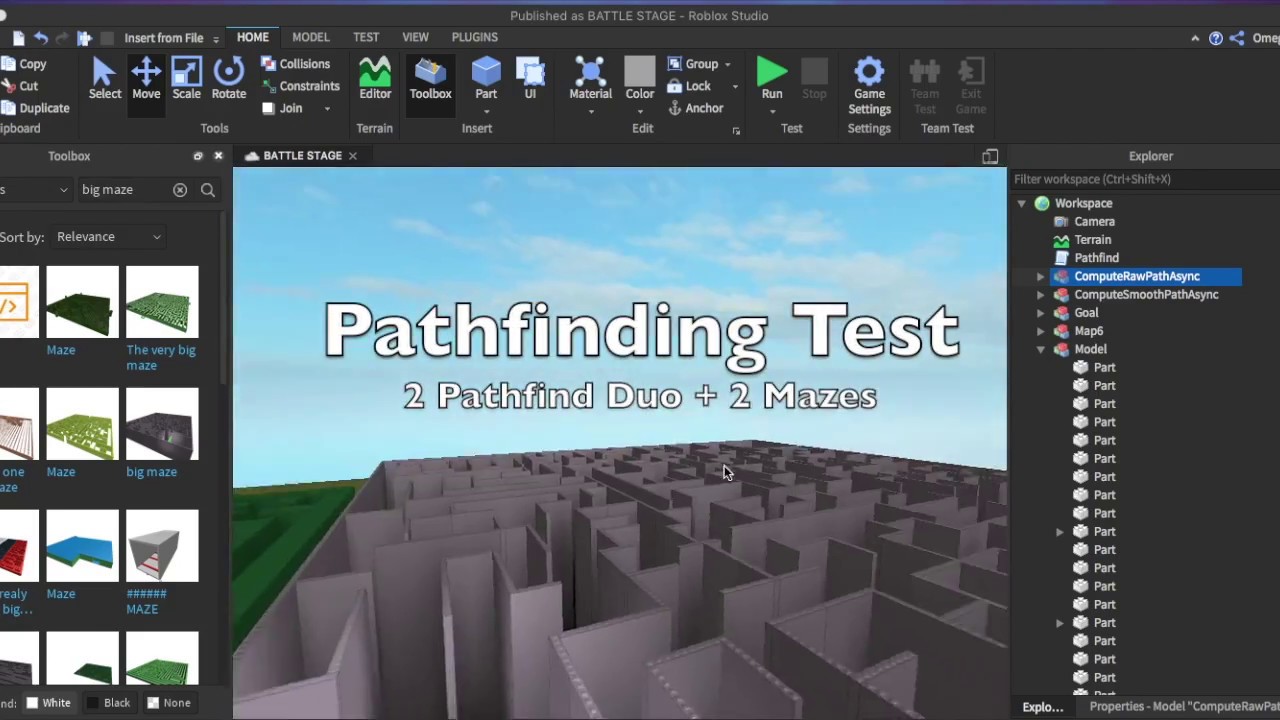
Task: Click the Undo arrow icon
Action: pyautogui.click(x=40, y=38)
